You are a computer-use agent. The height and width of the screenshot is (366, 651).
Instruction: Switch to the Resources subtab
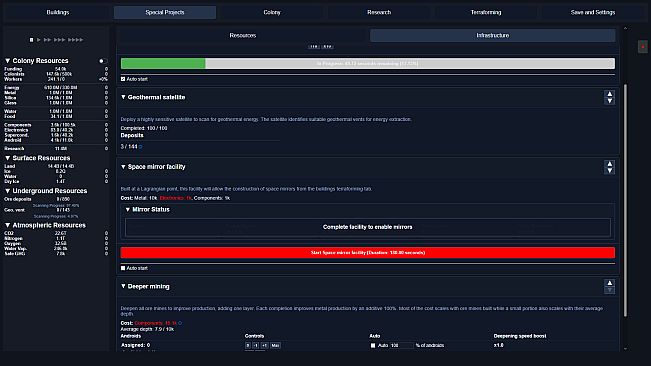coord(243,35)
